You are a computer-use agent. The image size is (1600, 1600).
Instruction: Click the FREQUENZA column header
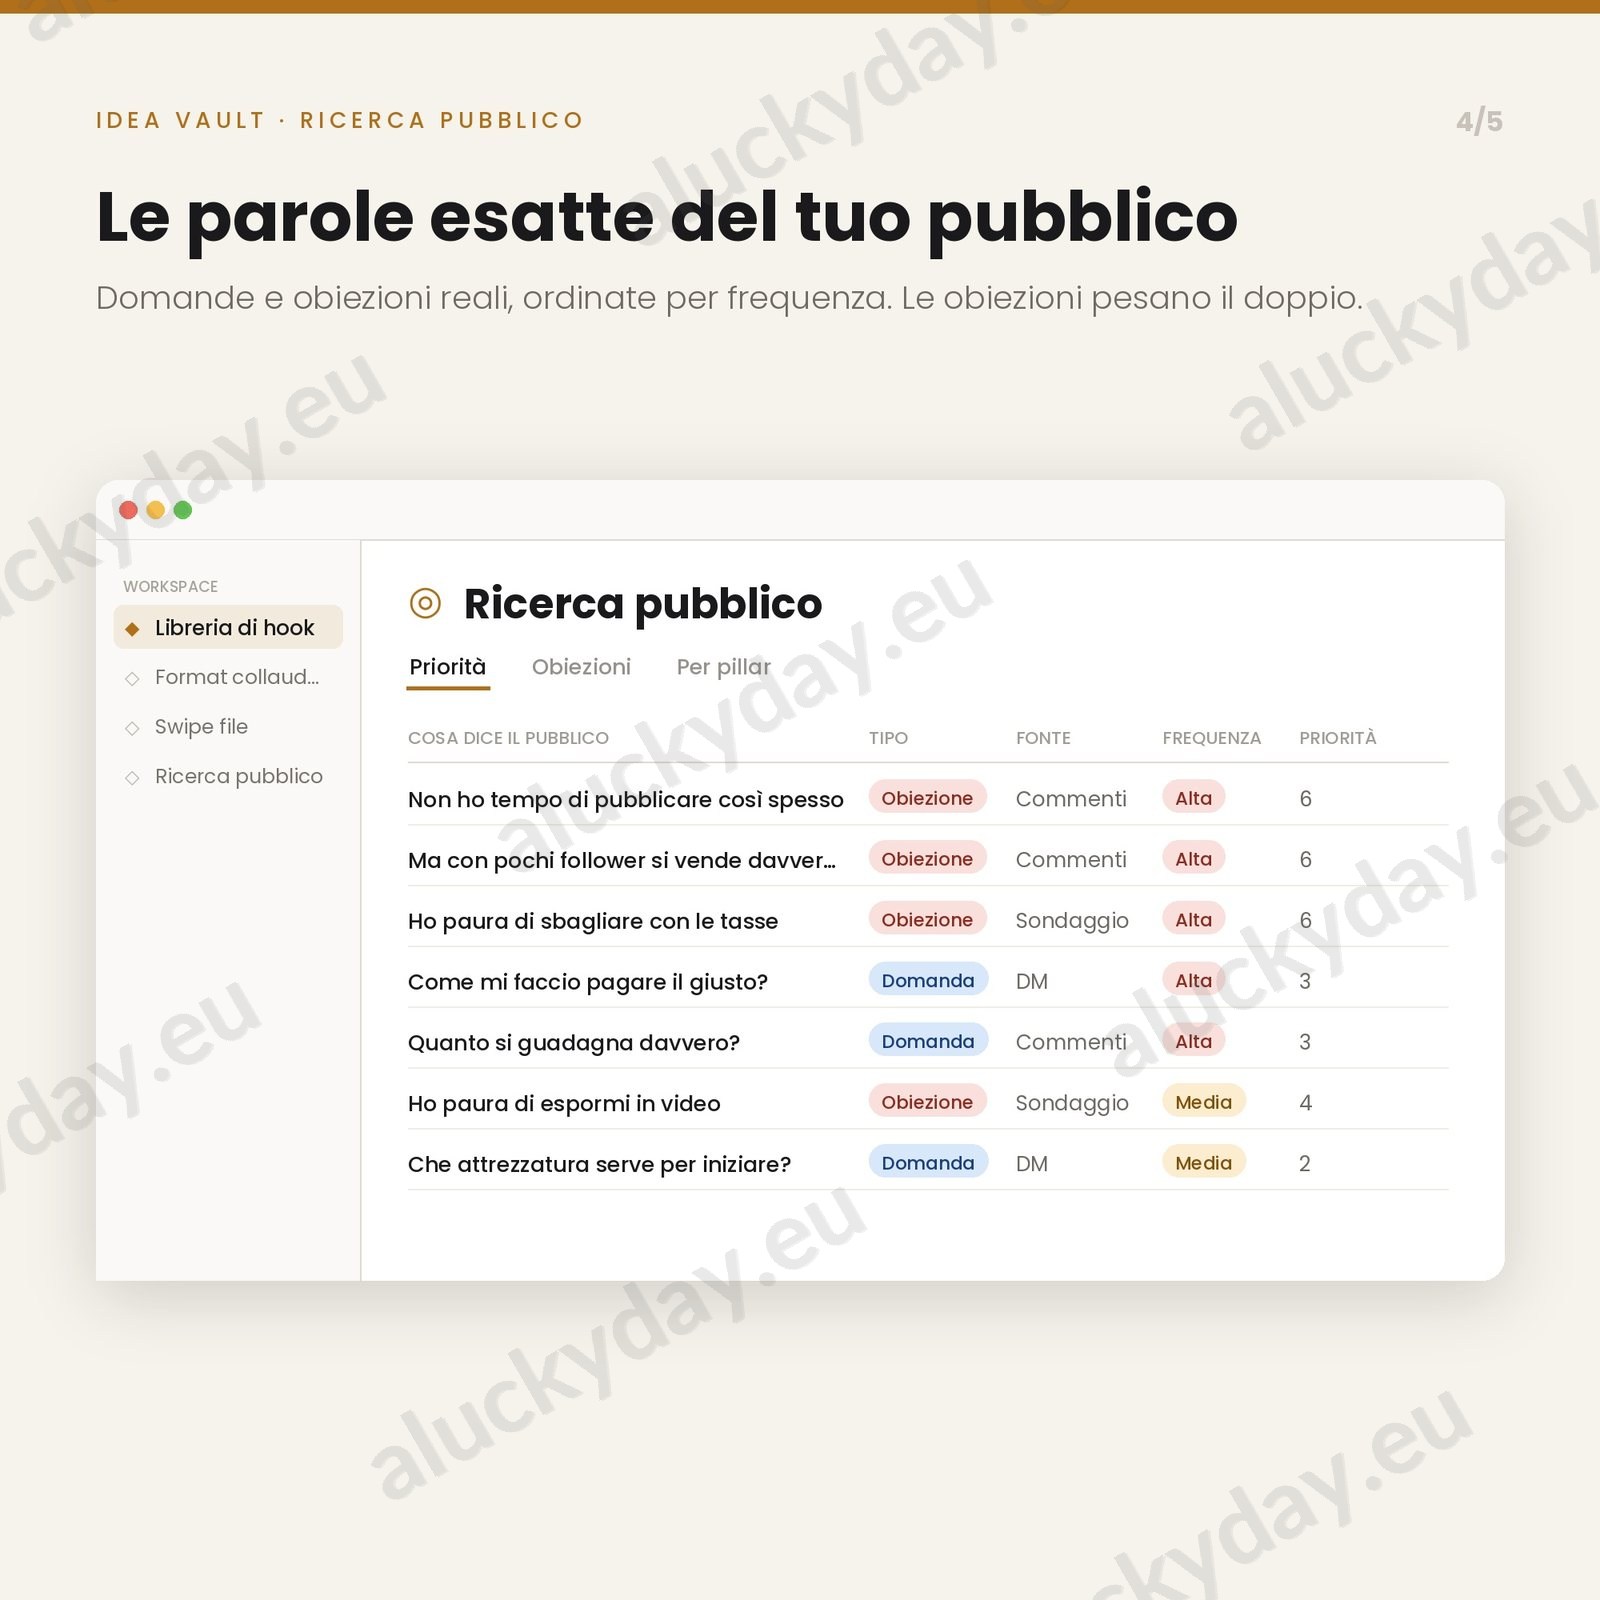[1212, 738]
